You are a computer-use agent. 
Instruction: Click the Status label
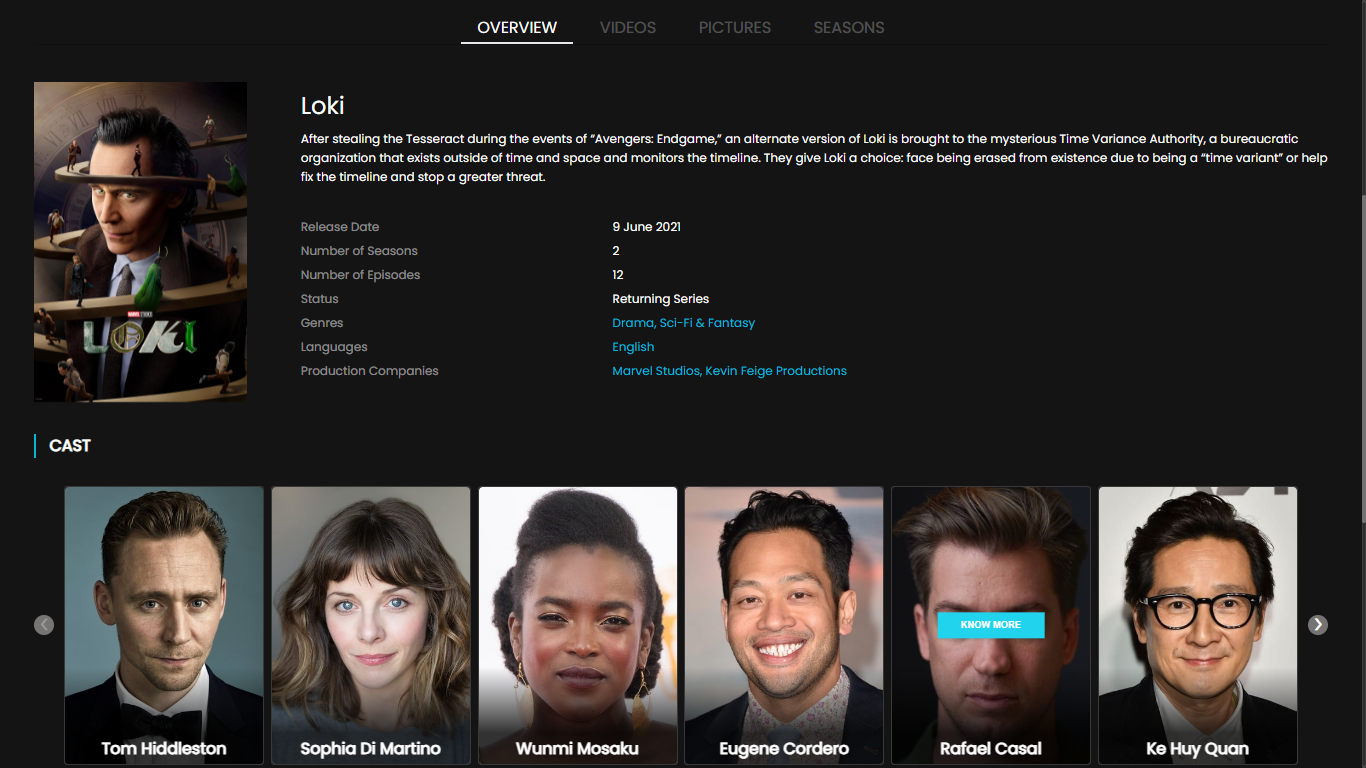(320, 299)
